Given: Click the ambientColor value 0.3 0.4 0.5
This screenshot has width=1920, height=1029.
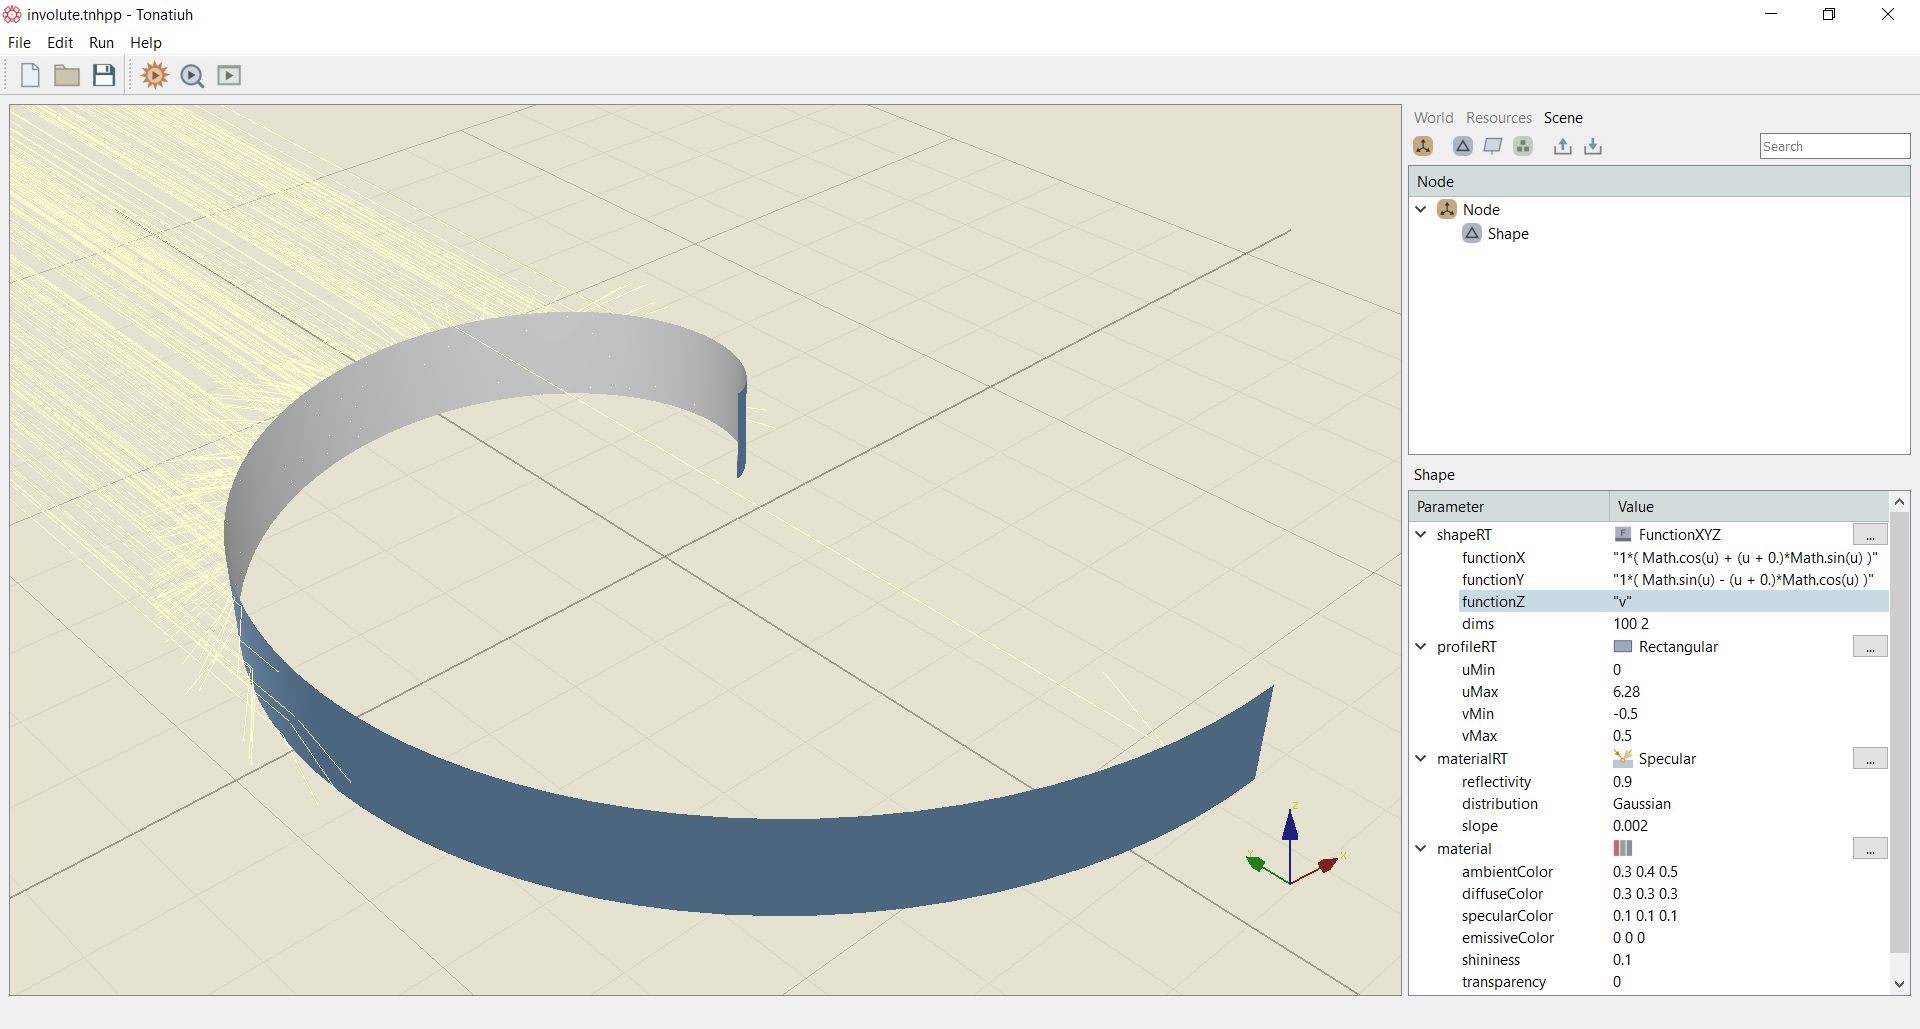Looking at the screenshot, I should 1645,871.
